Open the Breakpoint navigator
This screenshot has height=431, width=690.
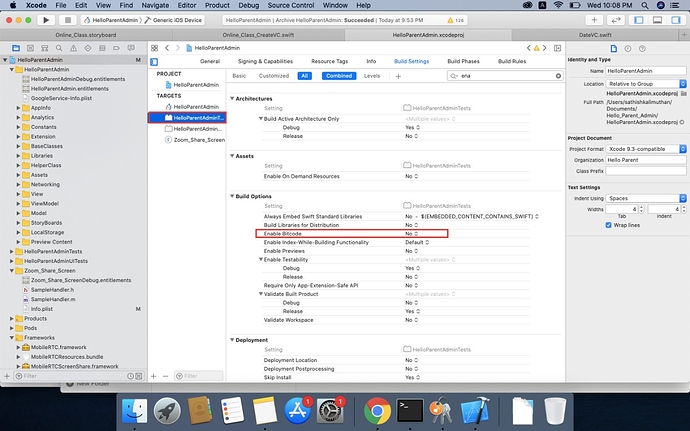(x=116, y=48)
